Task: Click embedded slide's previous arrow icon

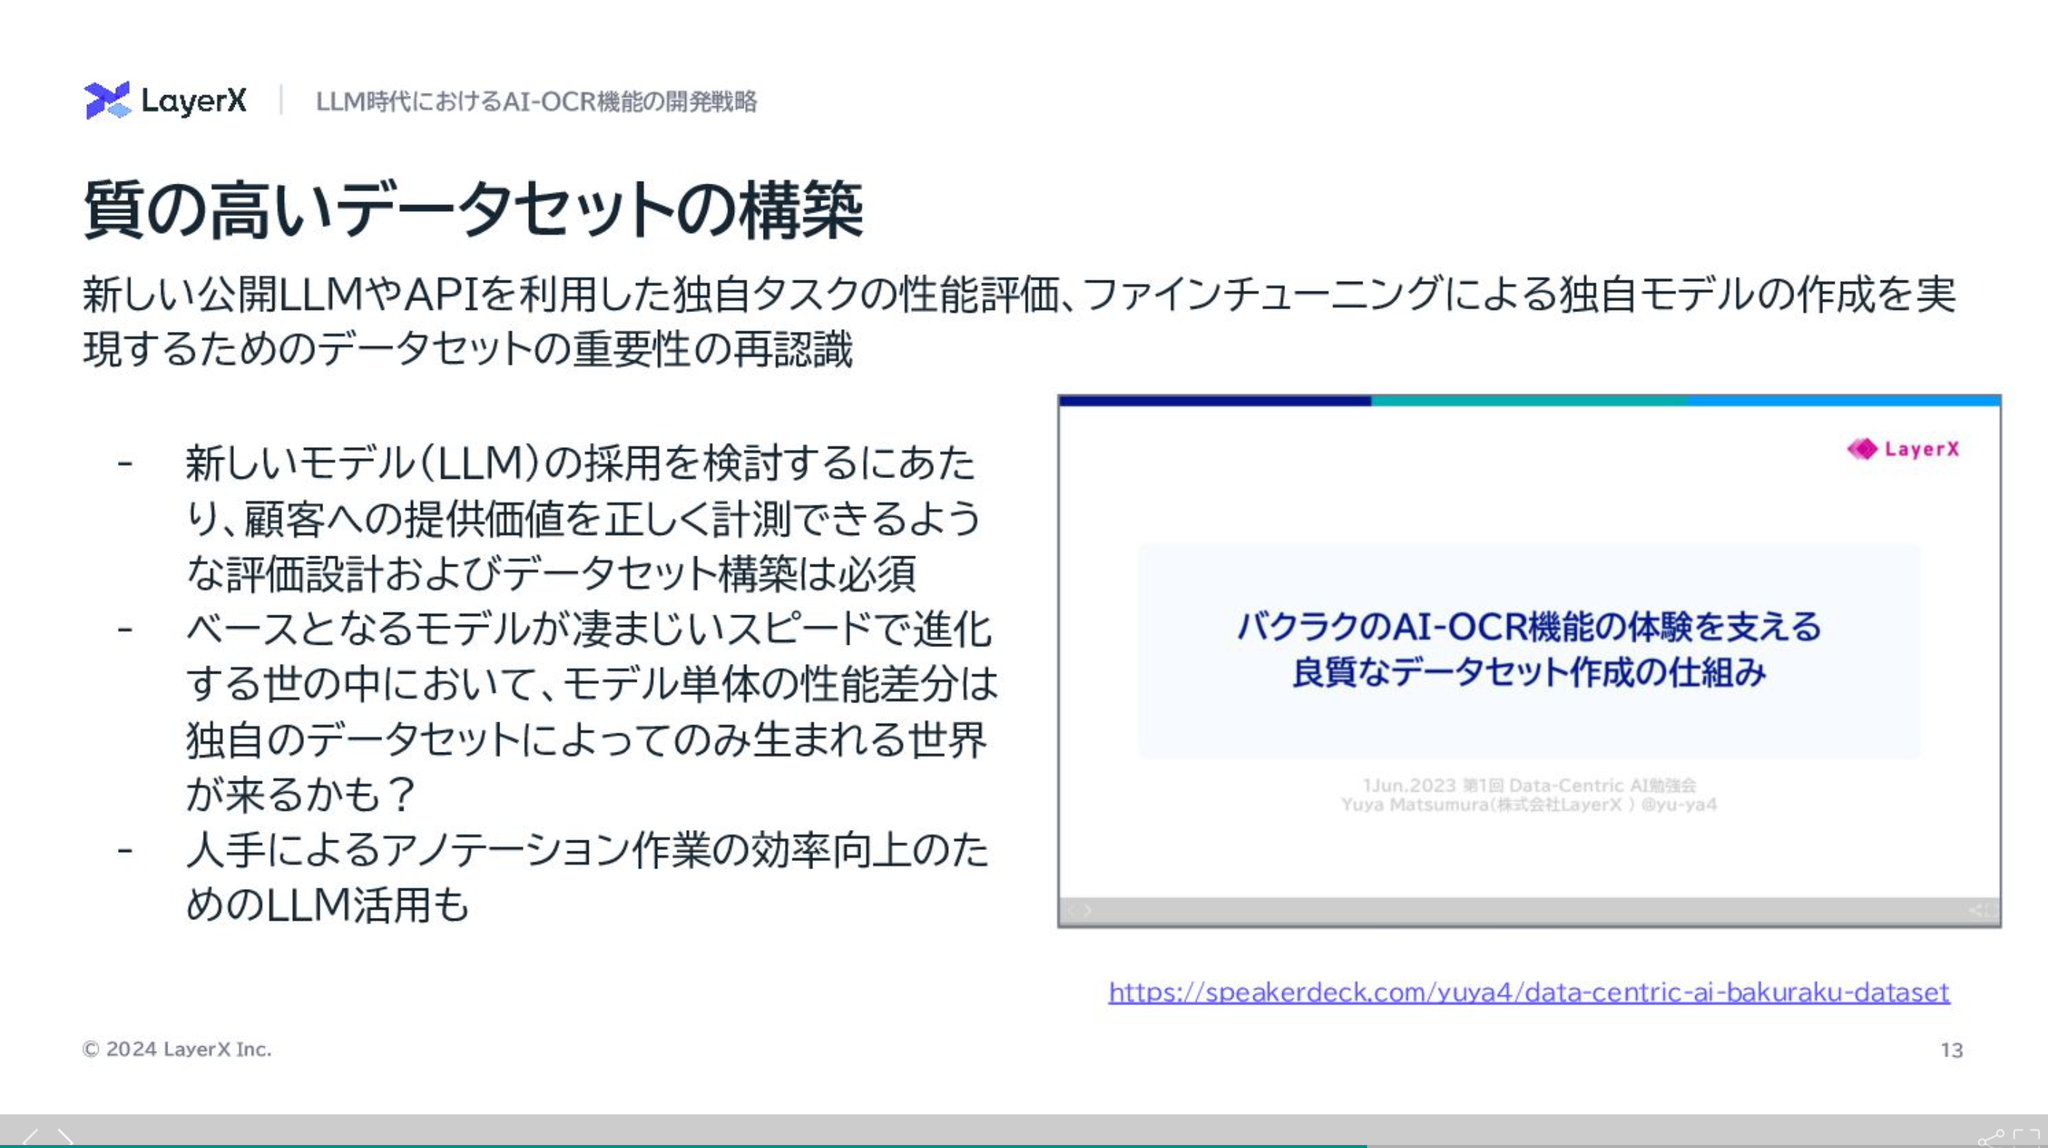Action: point(1070,910)
